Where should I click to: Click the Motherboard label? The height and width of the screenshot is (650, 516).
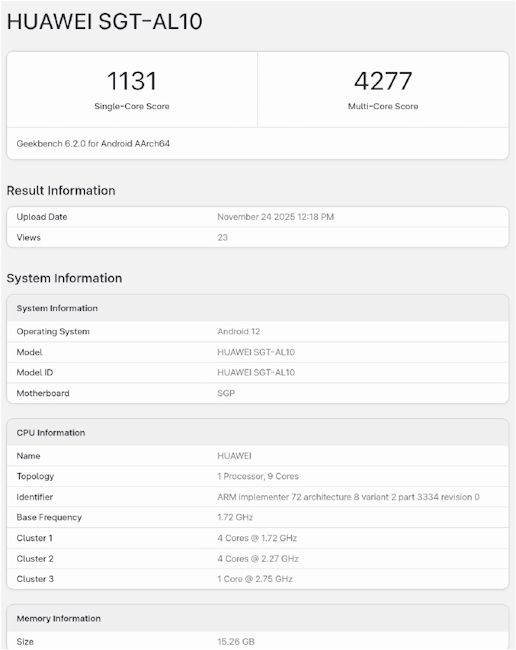pos(43,393)
